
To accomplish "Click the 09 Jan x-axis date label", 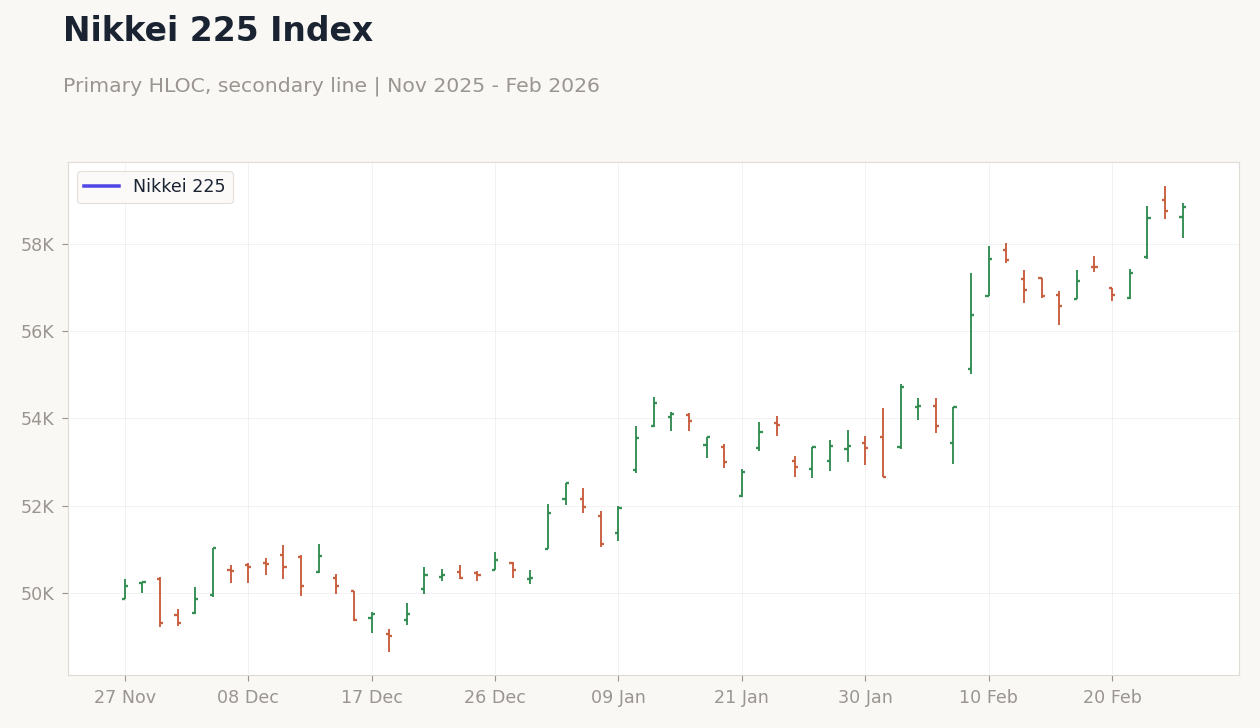I will tap(618, 698).
